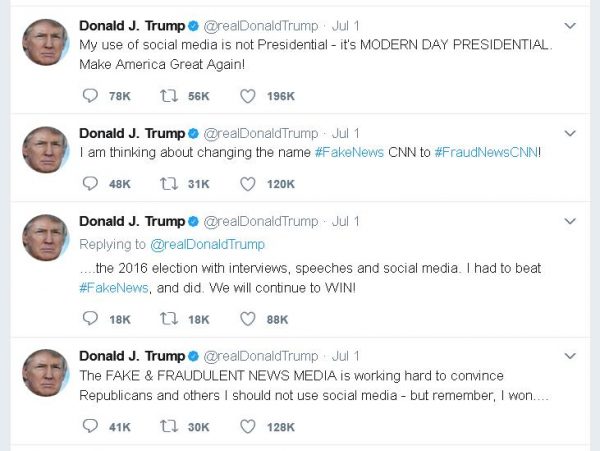
Task: Reply to the 2016 election tweet
Action: (x=91, y=318)
